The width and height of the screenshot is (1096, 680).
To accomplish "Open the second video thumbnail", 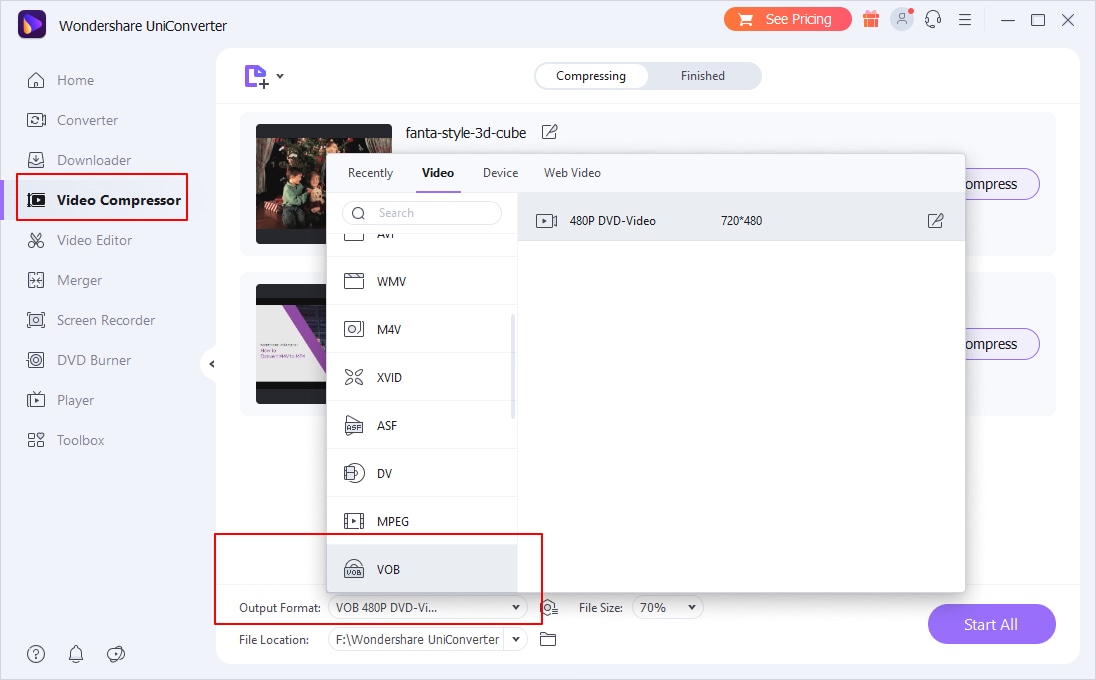I will tap(291, 344).
